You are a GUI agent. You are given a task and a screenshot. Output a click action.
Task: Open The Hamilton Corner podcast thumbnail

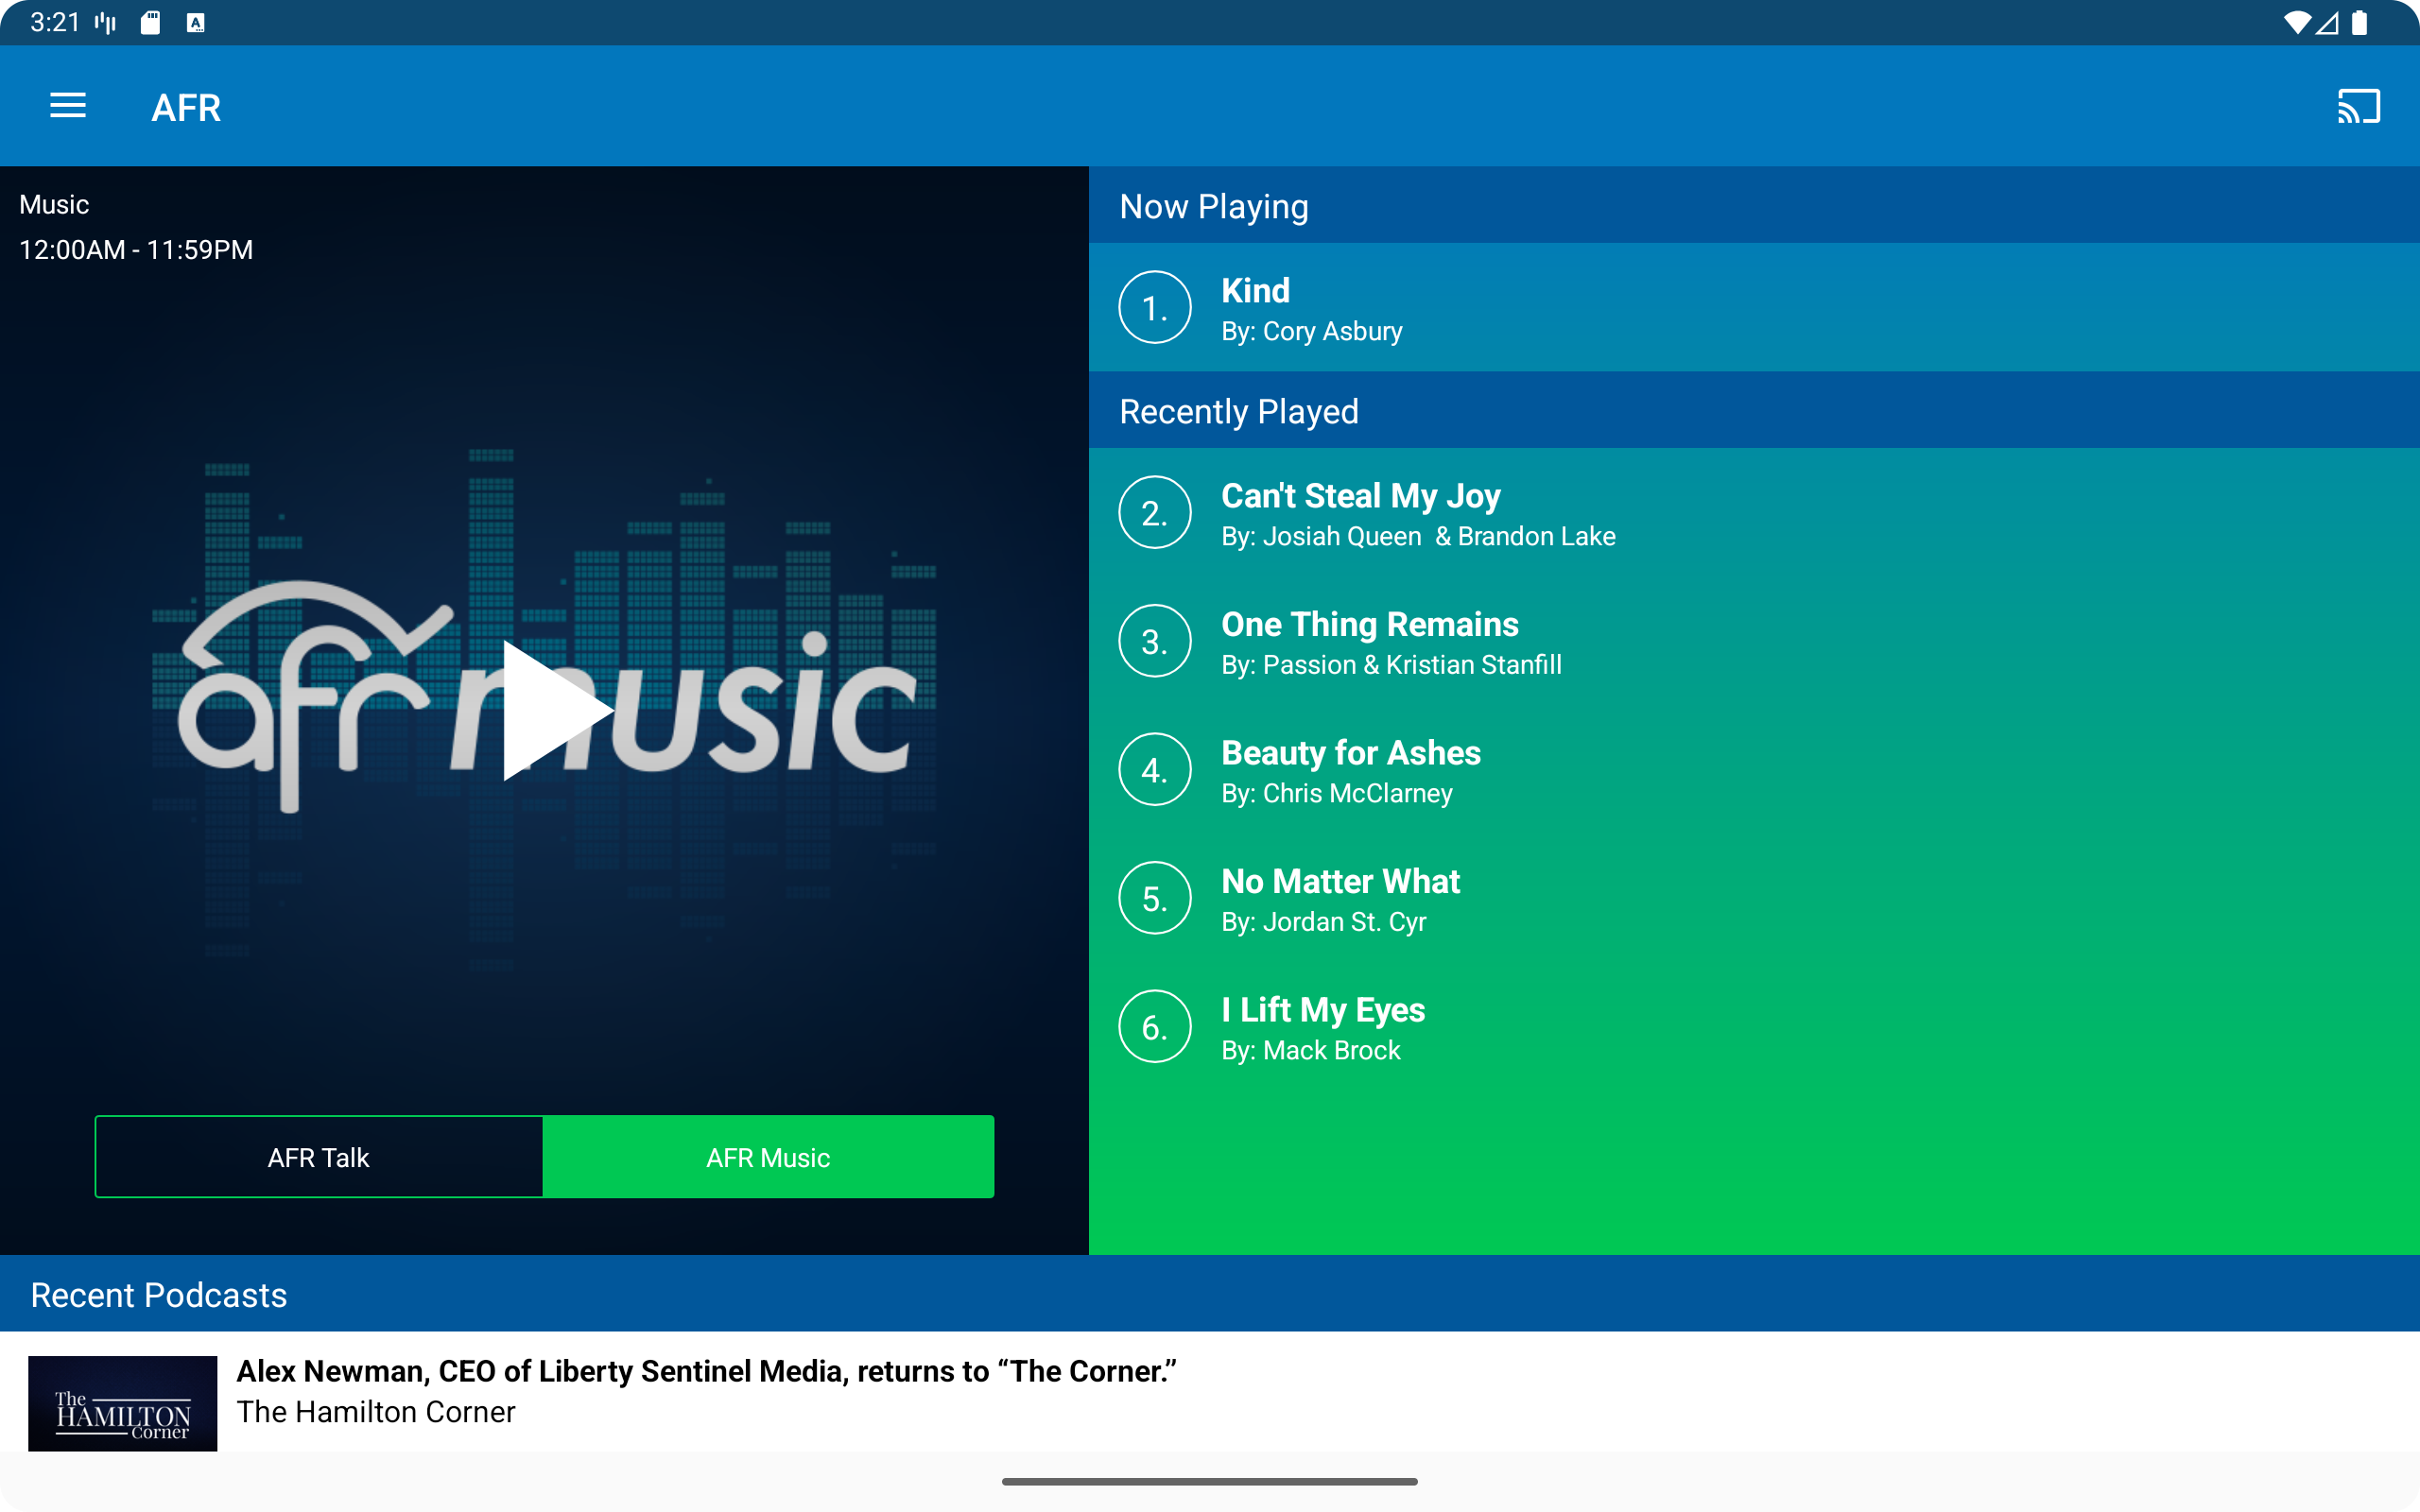(123, 1403)
